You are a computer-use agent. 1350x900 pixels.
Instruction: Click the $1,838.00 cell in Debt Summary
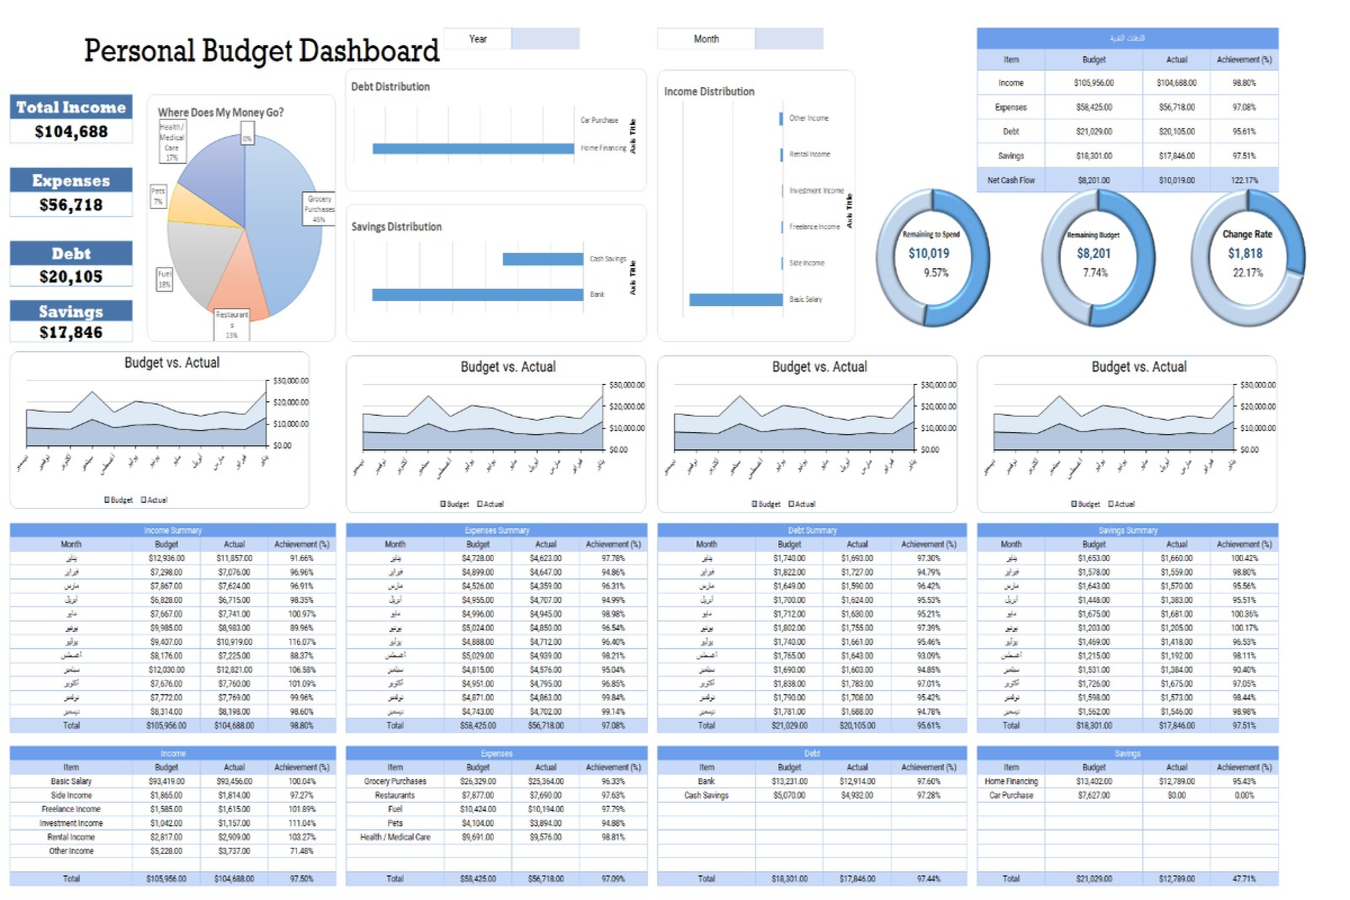[789, 684]
